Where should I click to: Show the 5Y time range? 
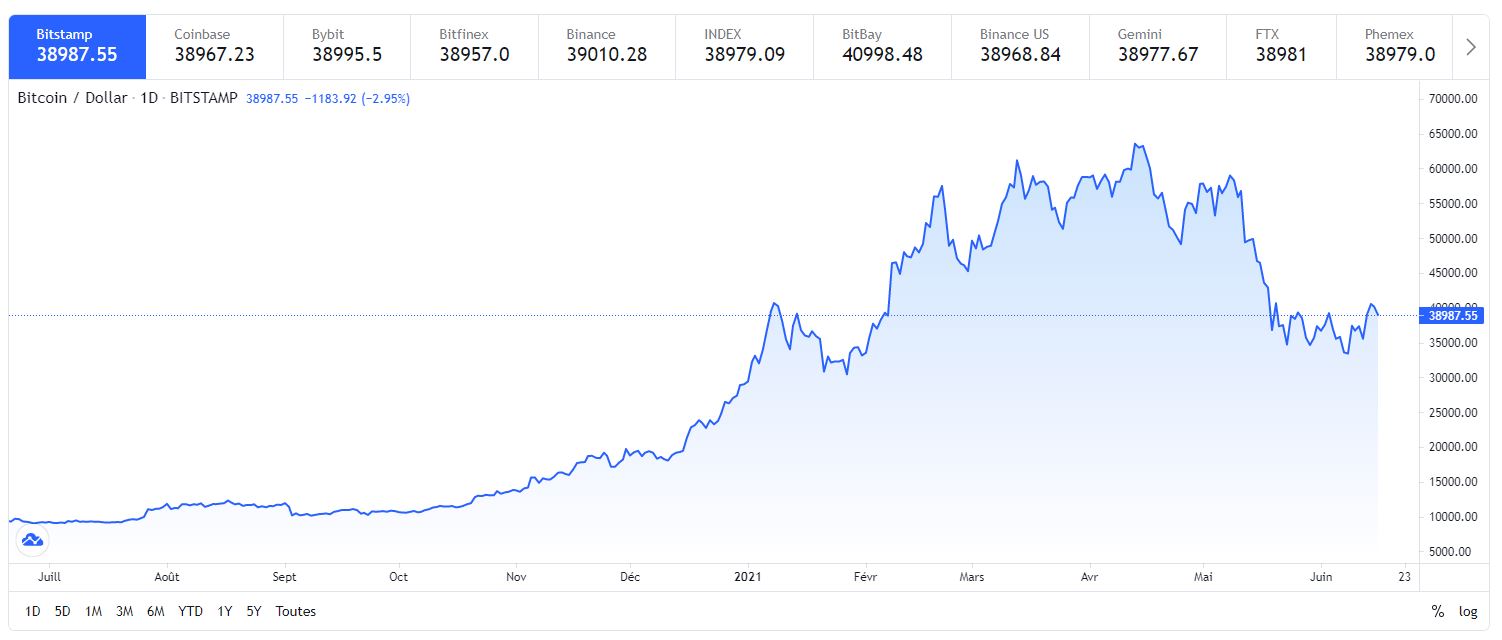pos(254,611)
